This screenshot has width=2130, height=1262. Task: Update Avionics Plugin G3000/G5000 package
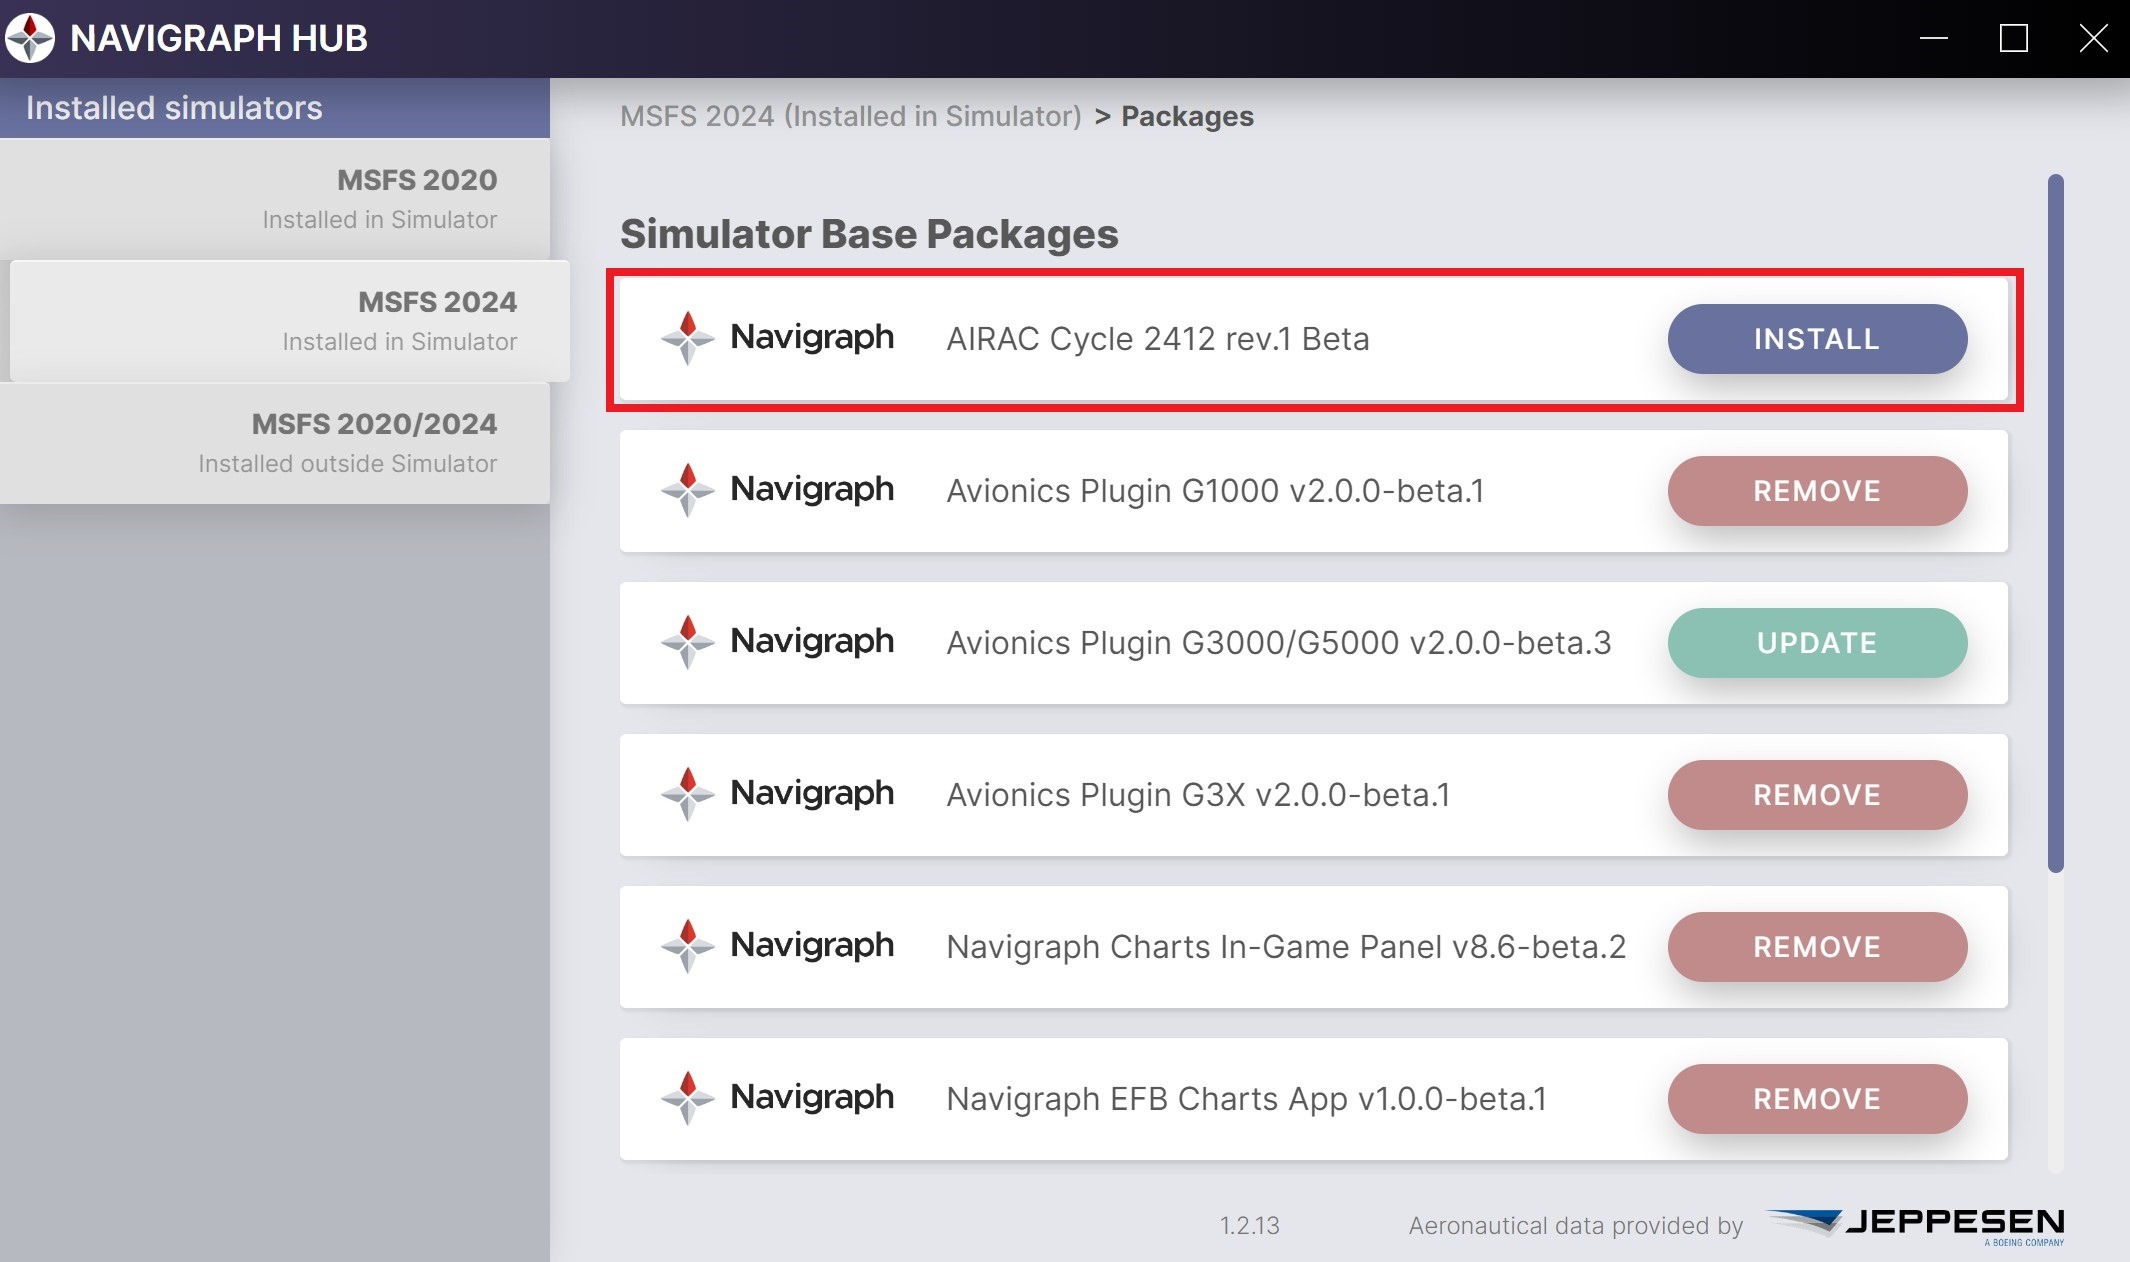[x=1817, y=643]
